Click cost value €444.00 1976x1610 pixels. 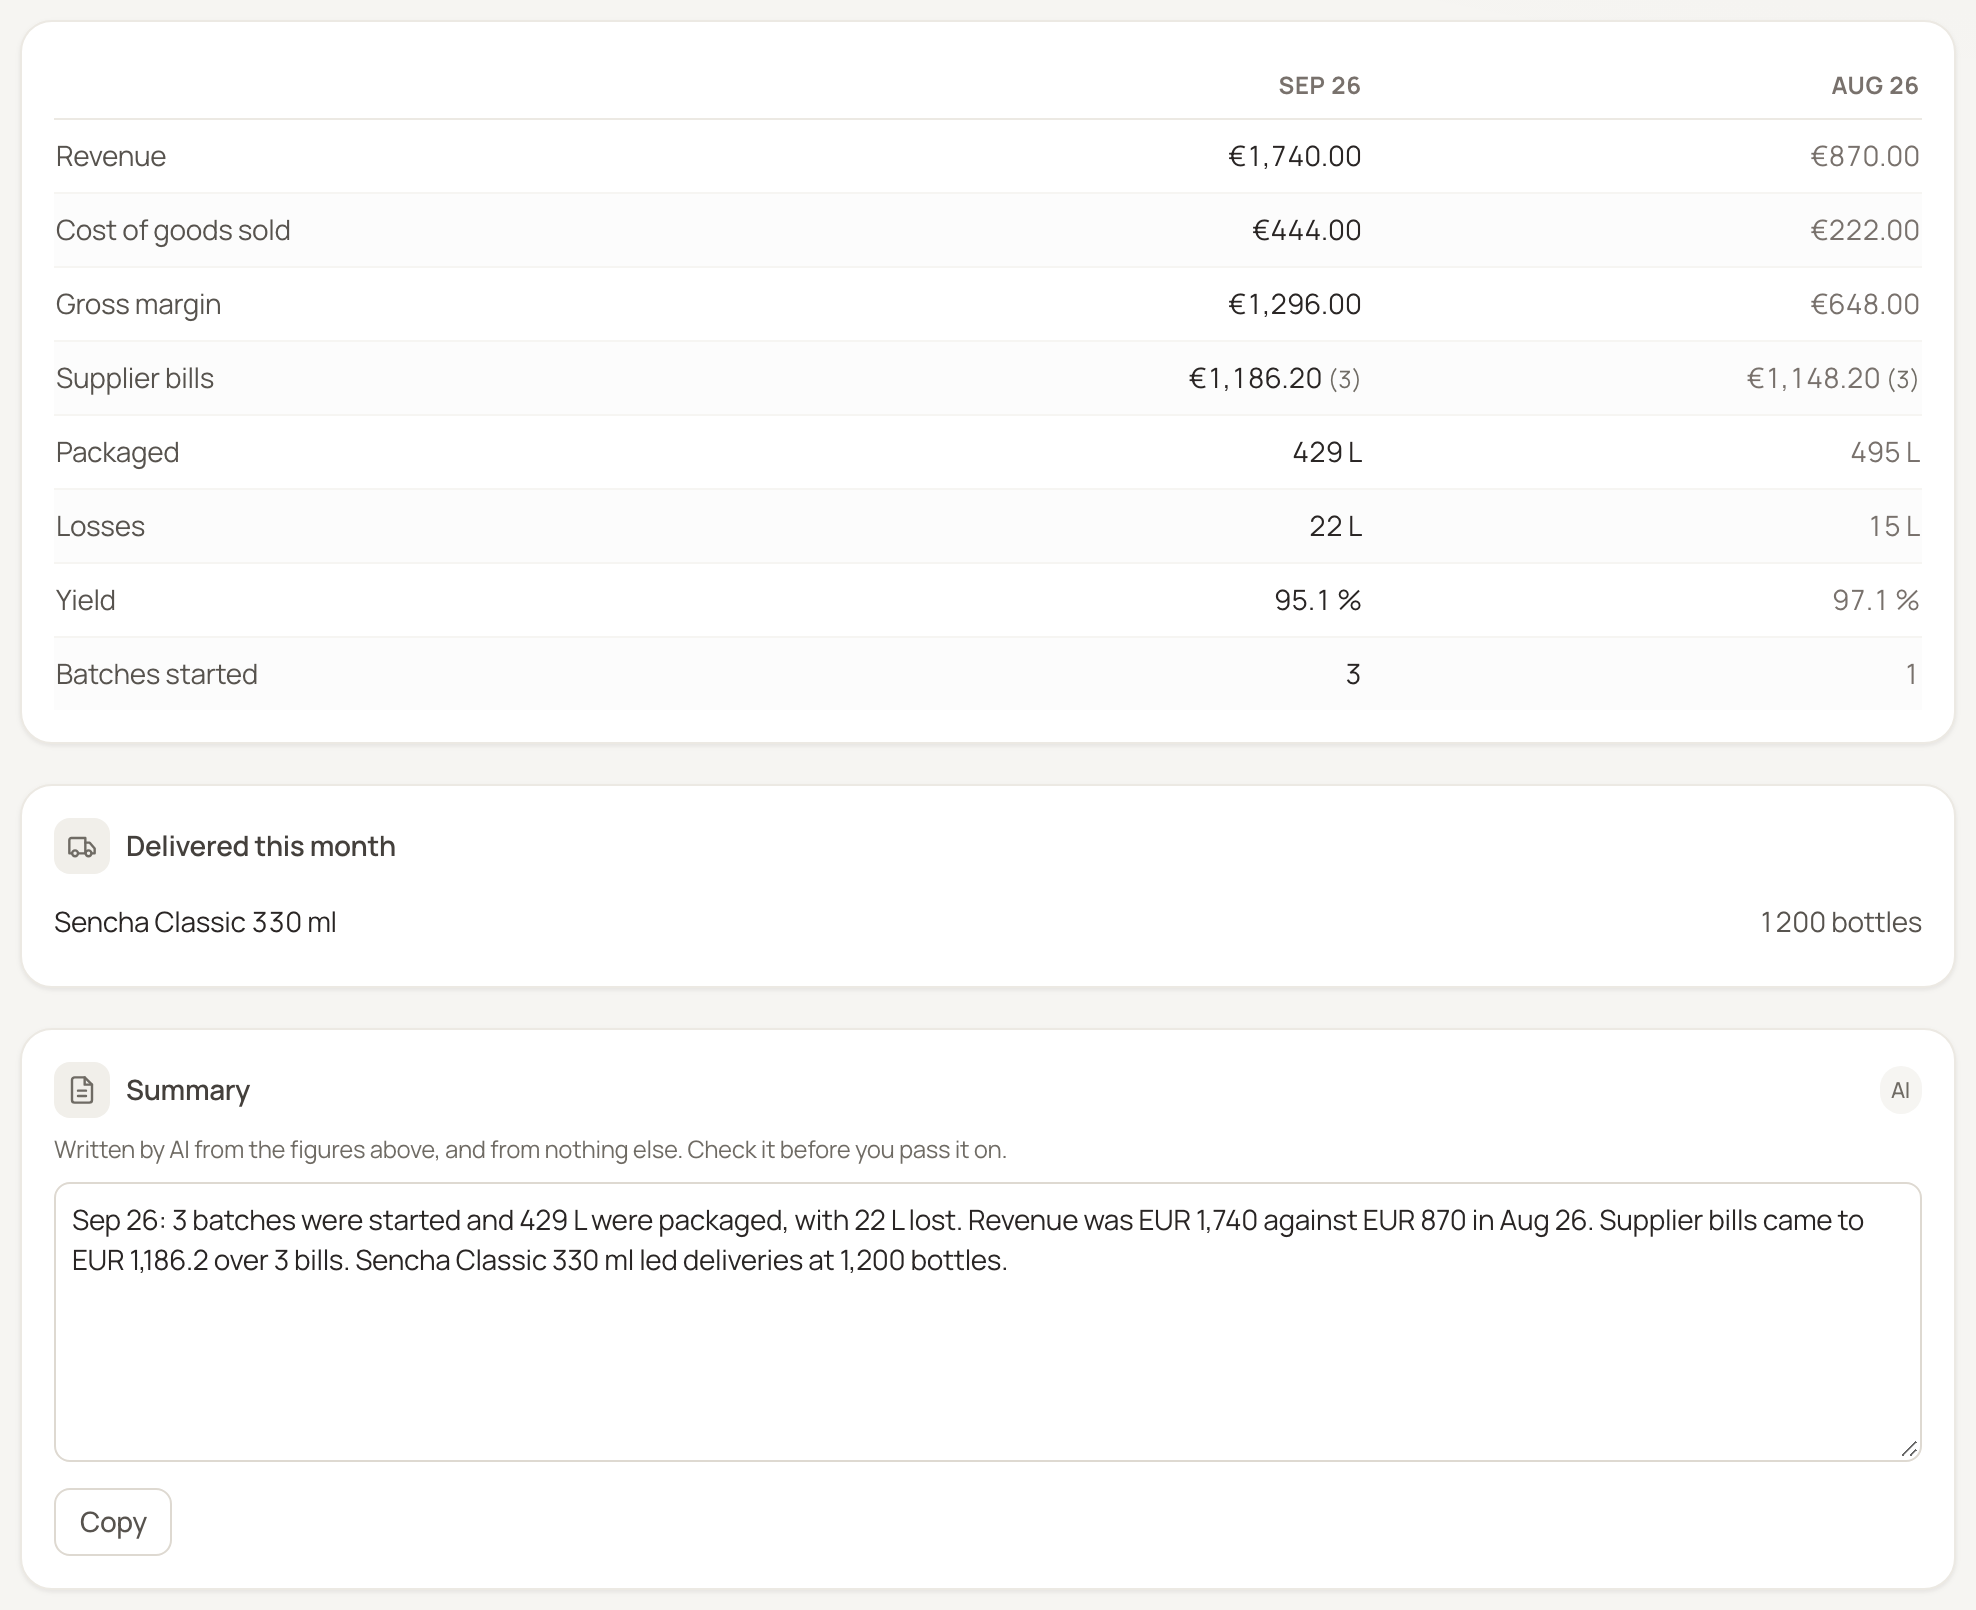1306,230
